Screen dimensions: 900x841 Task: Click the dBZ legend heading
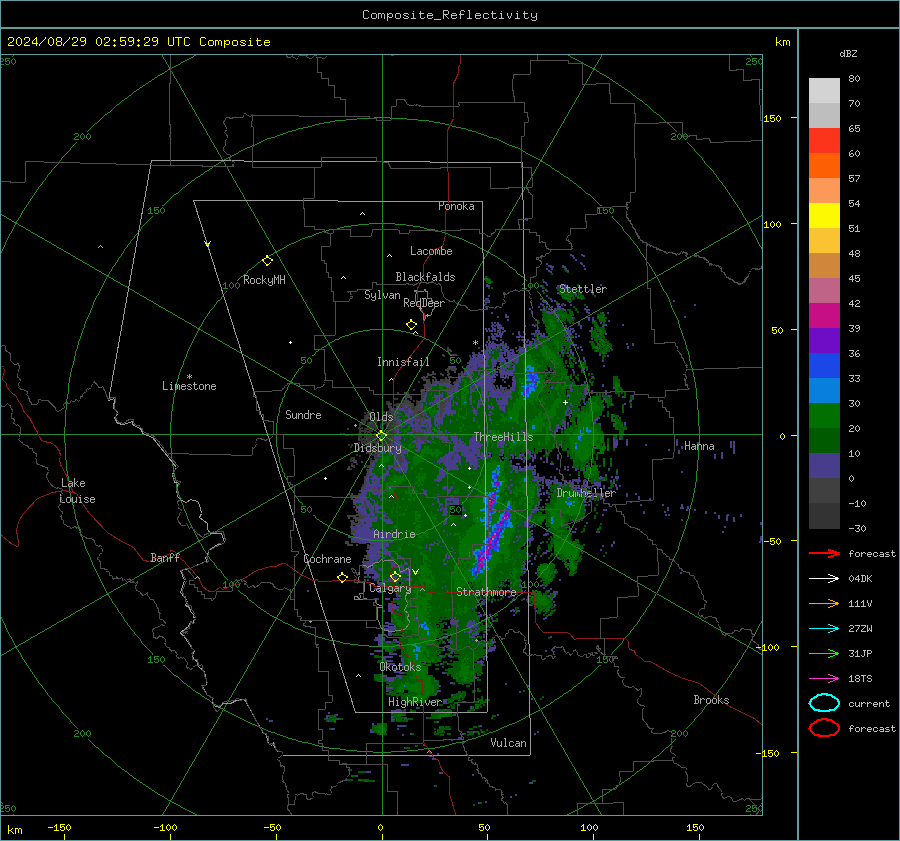point(848,54)
